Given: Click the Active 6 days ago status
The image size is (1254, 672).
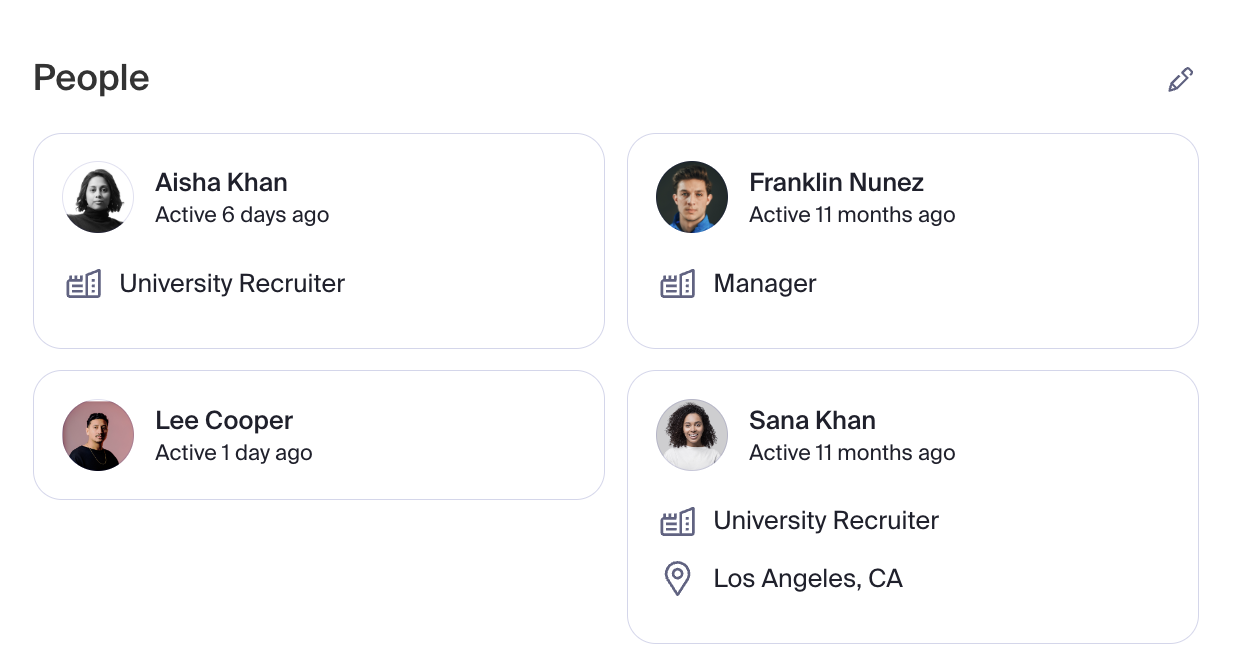Looking at the screenshot, I should pos(242,215).
